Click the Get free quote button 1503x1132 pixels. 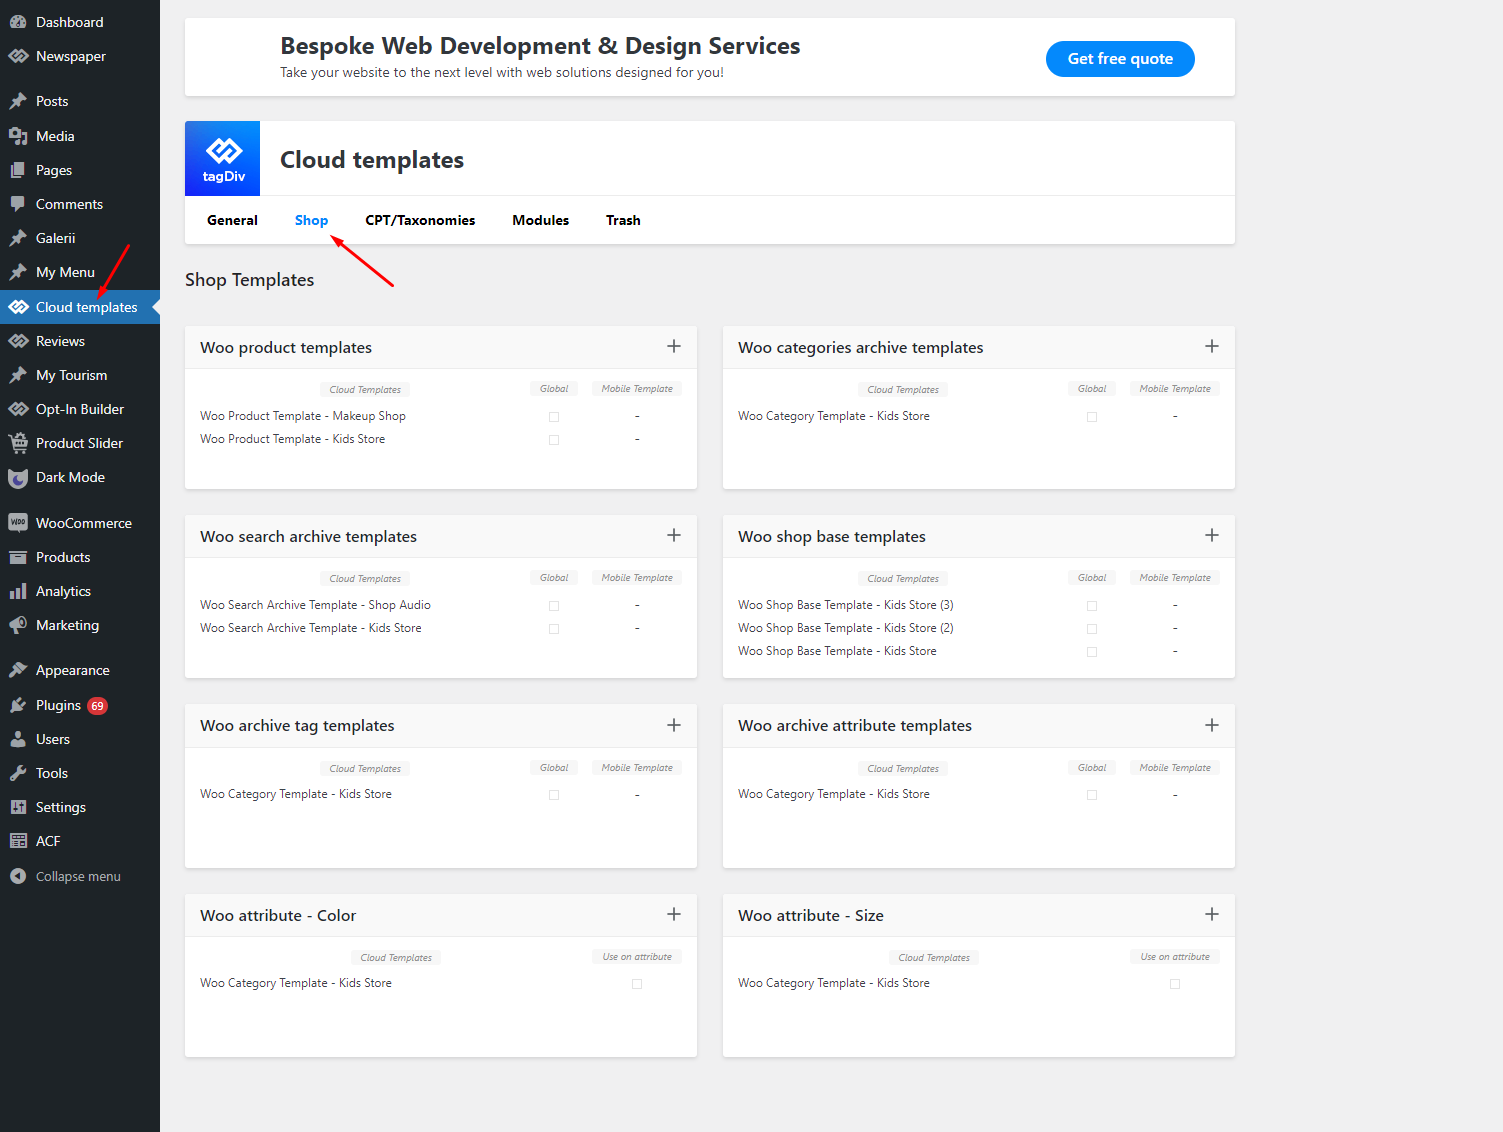1120,59
